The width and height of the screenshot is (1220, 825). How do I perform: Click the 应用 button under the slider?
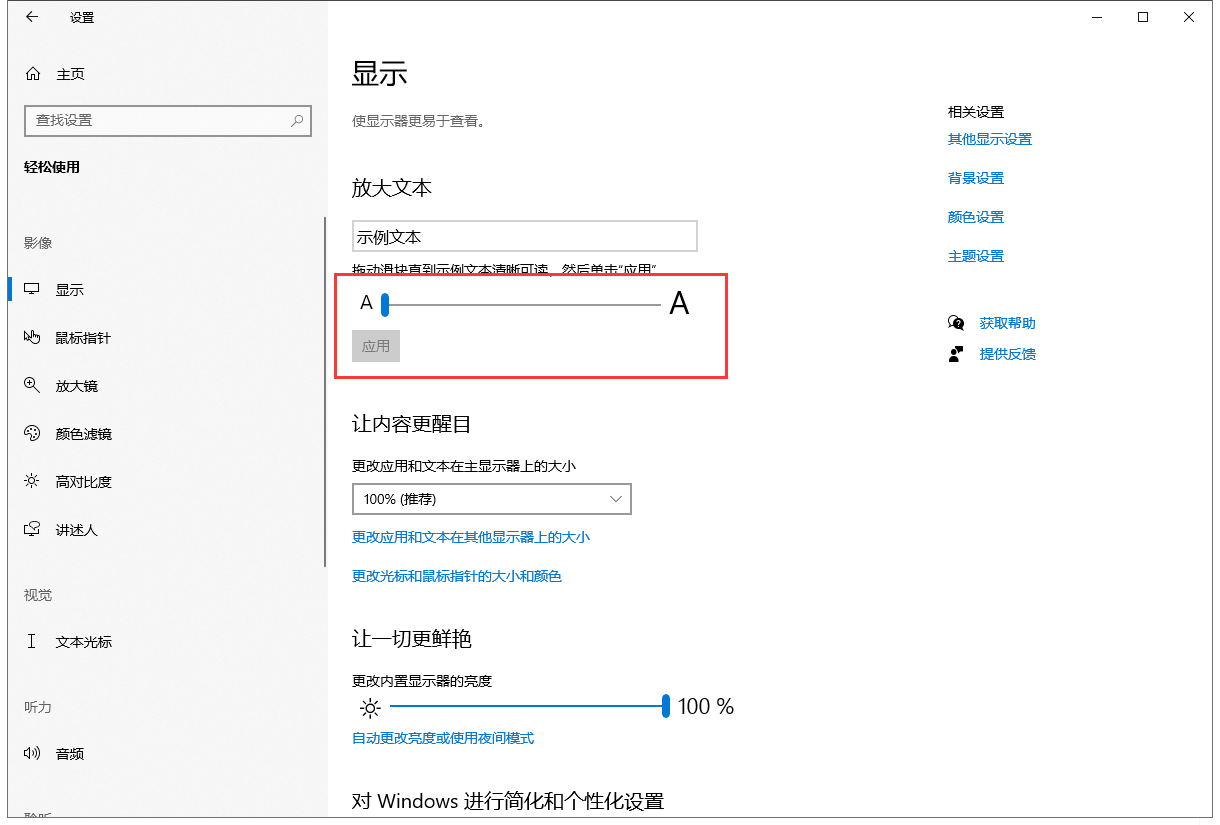click(375, 346)
